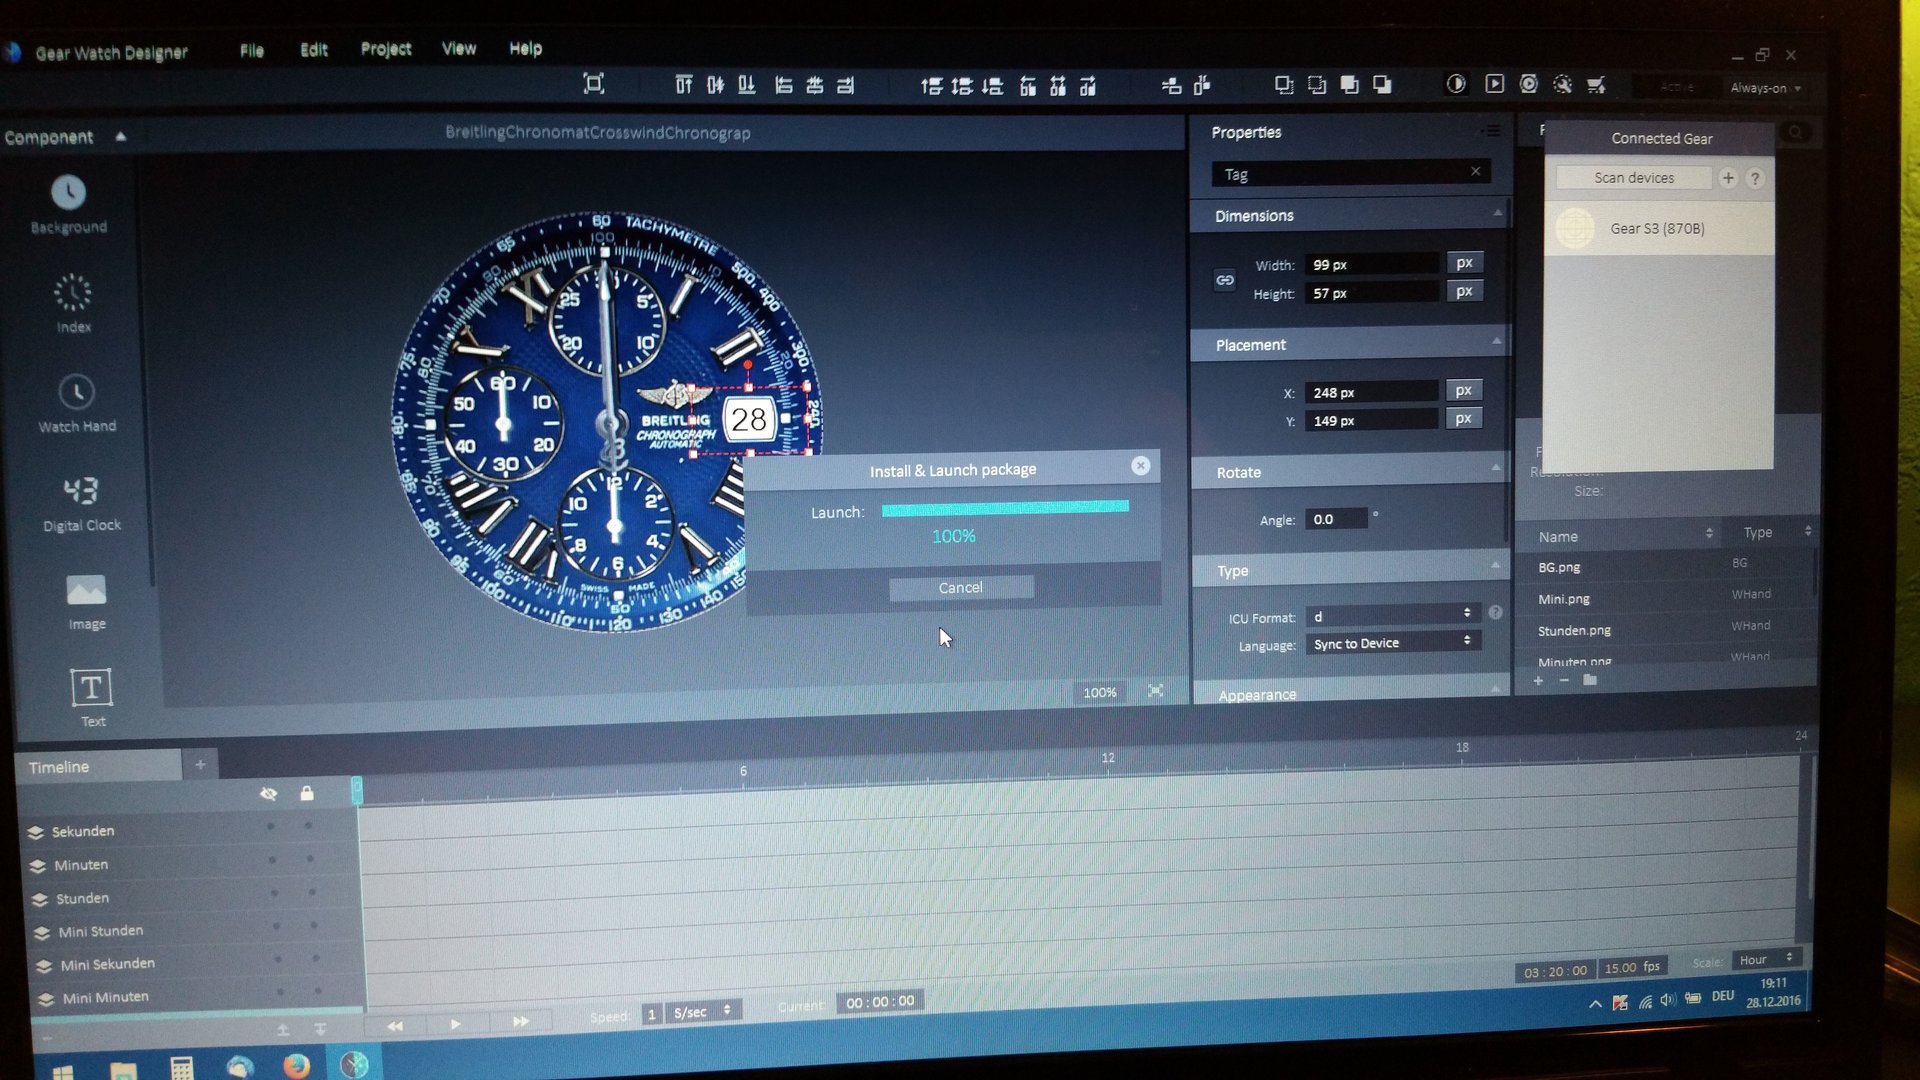Toggle visibility dot for Minuten layer
Screen dimensions: 1920x1080
click(x=272, y=860)
